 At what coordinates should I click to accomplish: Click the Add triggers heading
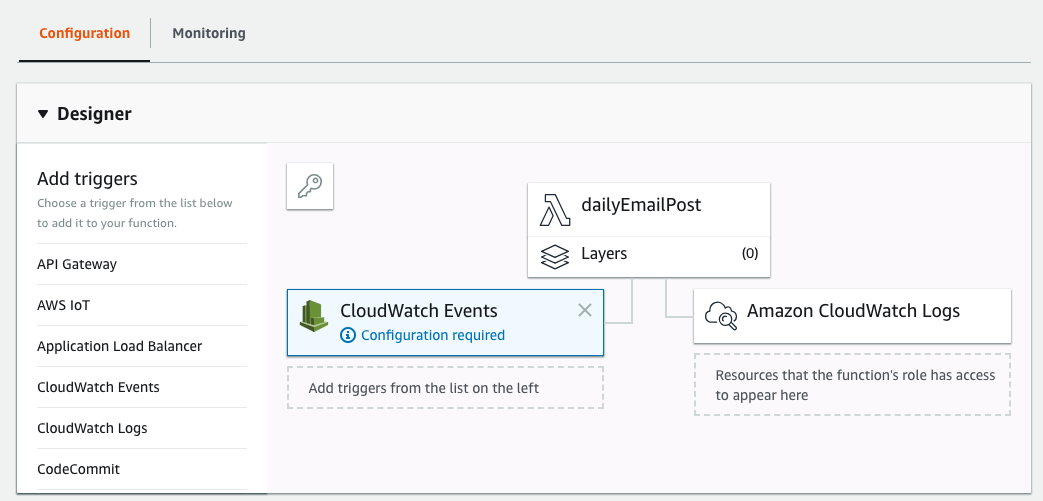[x=87, y=179]
